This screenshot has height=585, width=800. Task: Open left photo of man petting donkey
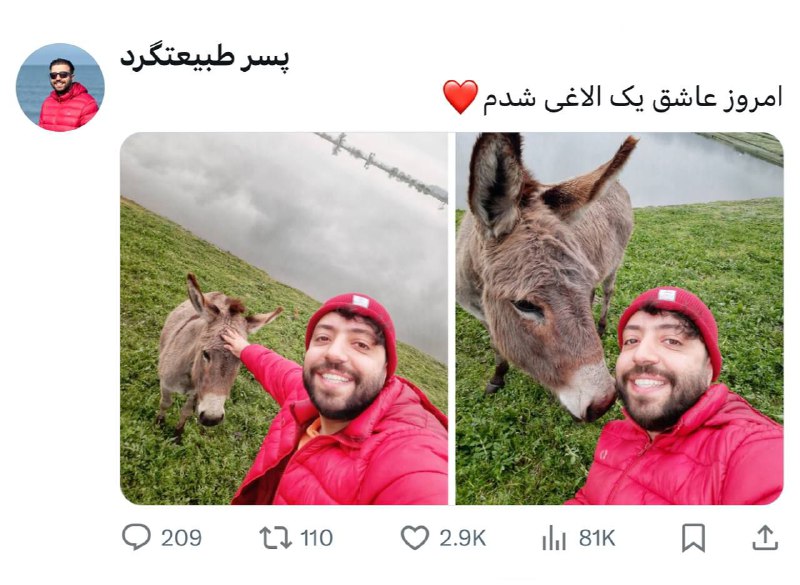click(x=284, y=318)
